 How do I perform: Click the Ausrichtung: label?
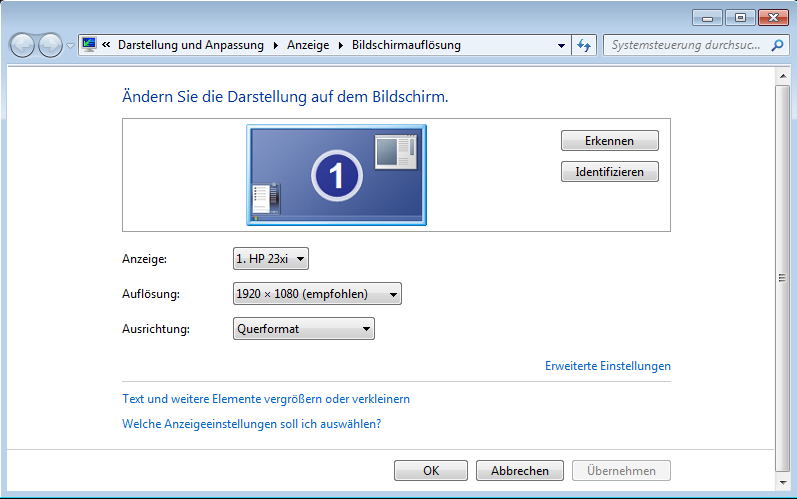click(156, 329)
